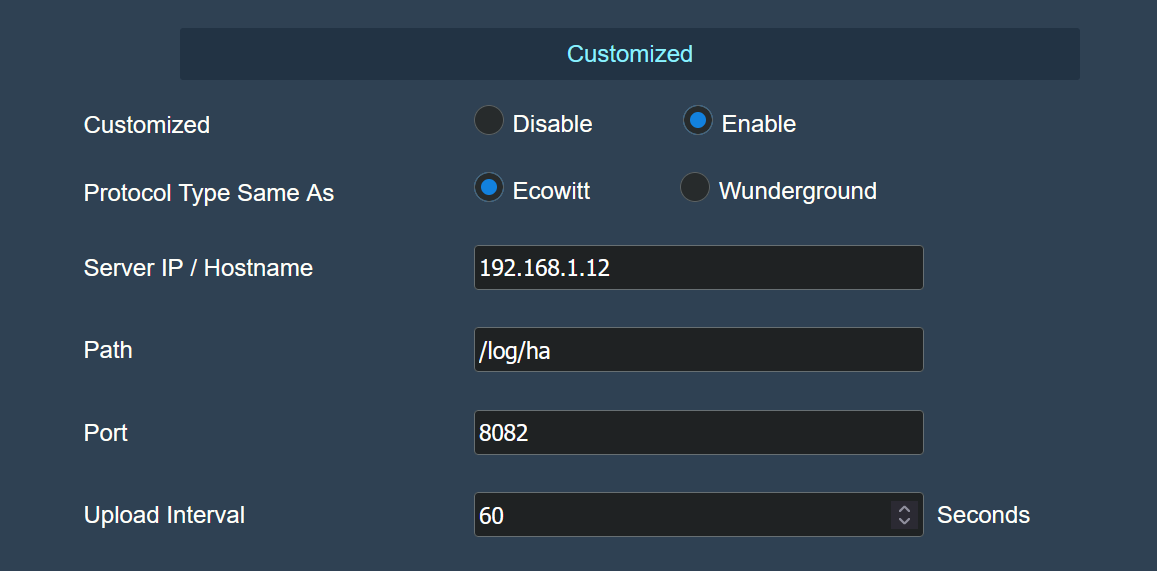Image resolution: width=1157 pixels, height=571 pixels.
Task: Click the "Upload Interval" field label
Action: pyautogui.click(x=164, y=515)
